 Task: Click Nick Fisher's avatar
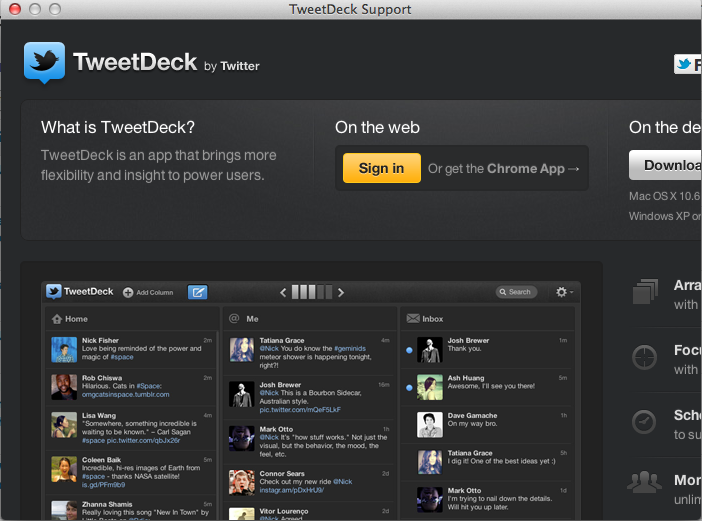pyautogui.click(x=64, y=350)
